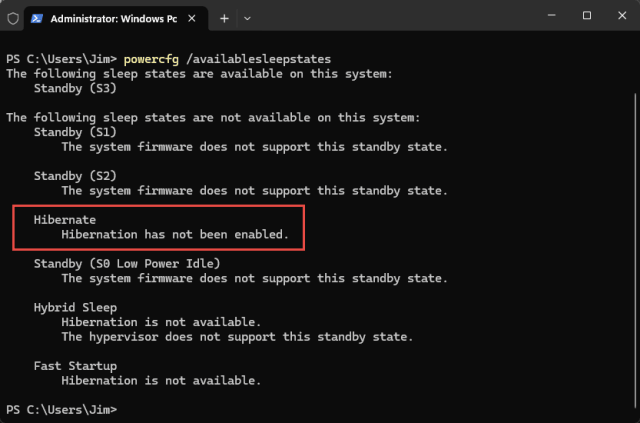Viewport: 640px width, 423px height.
Task: Click the Hybrid Sleep heading
Action: pyautogui.click(x=76, y=307)
